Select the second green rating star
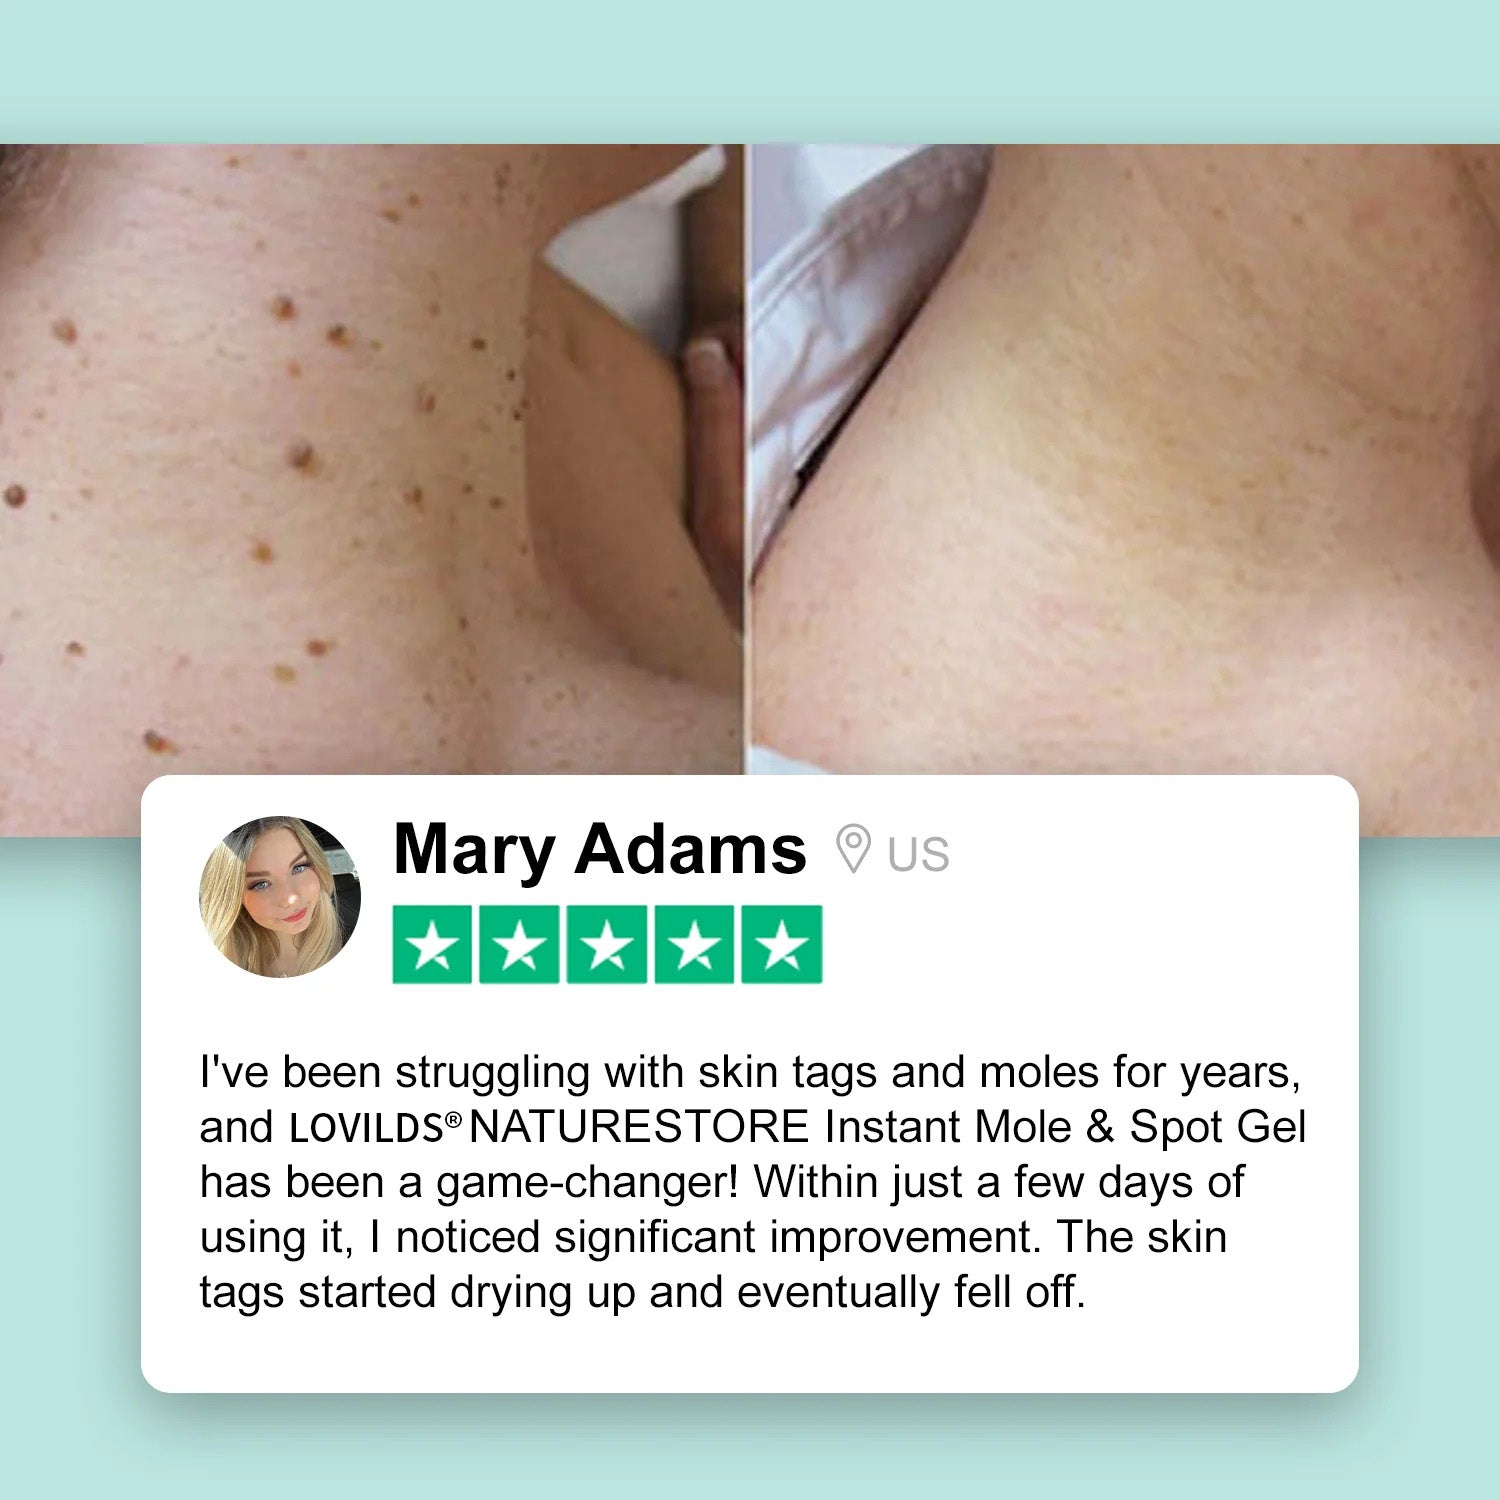The image size is (1500, 1500). click(519, 945)
